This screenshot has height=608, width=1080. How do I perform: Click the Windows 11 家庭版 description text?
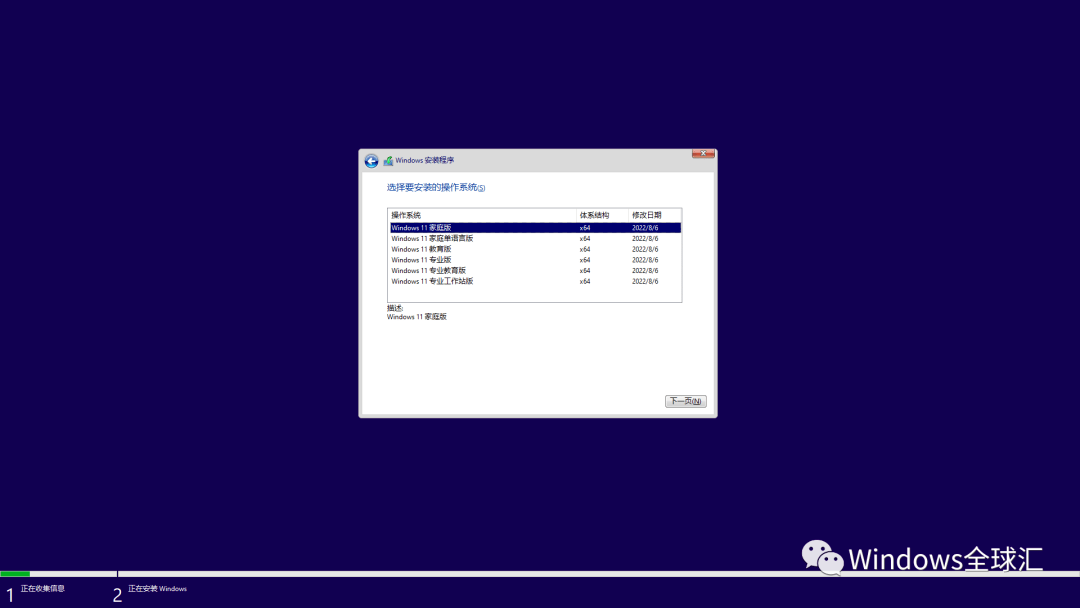tap(417, 317)
